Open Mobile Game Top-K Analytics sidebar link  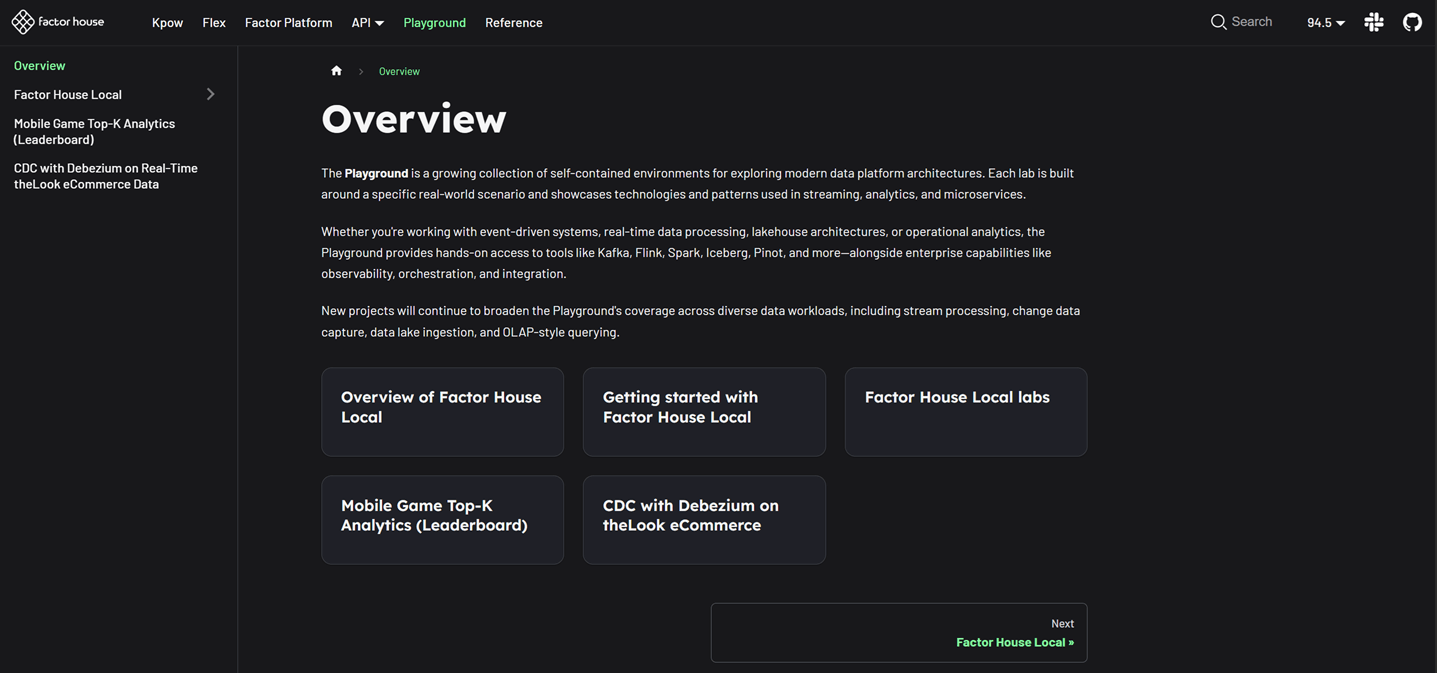(x=94, y=131)
